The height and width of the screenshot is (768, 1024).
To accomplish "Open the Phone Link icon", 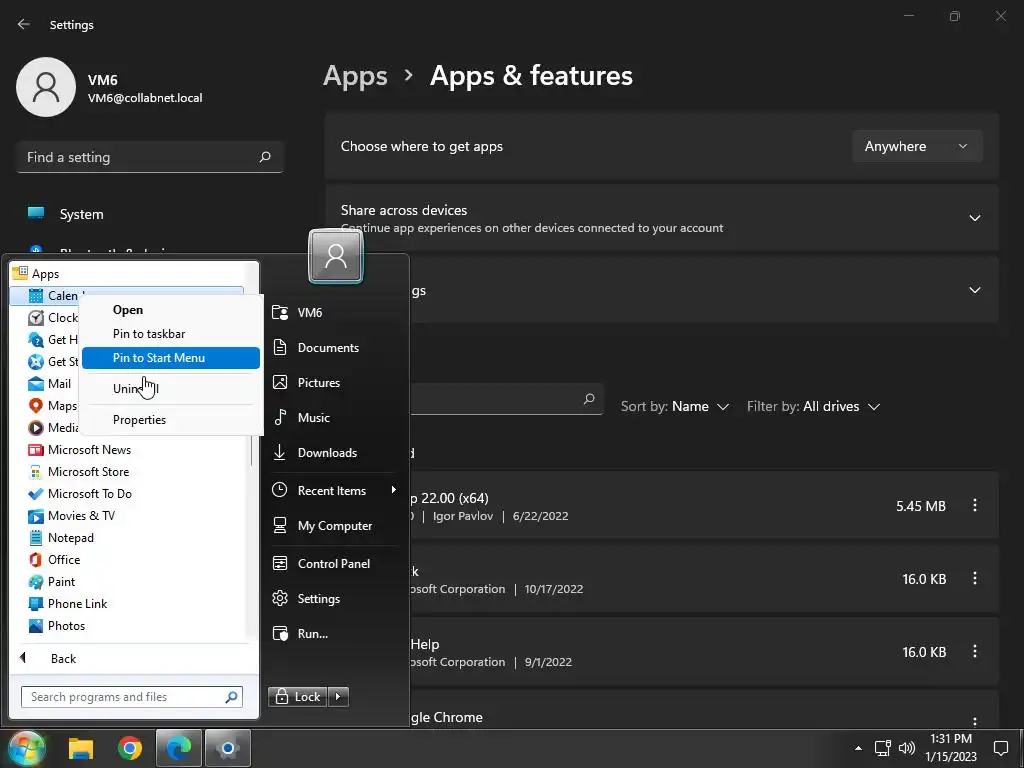I will (x=36, y=603).
